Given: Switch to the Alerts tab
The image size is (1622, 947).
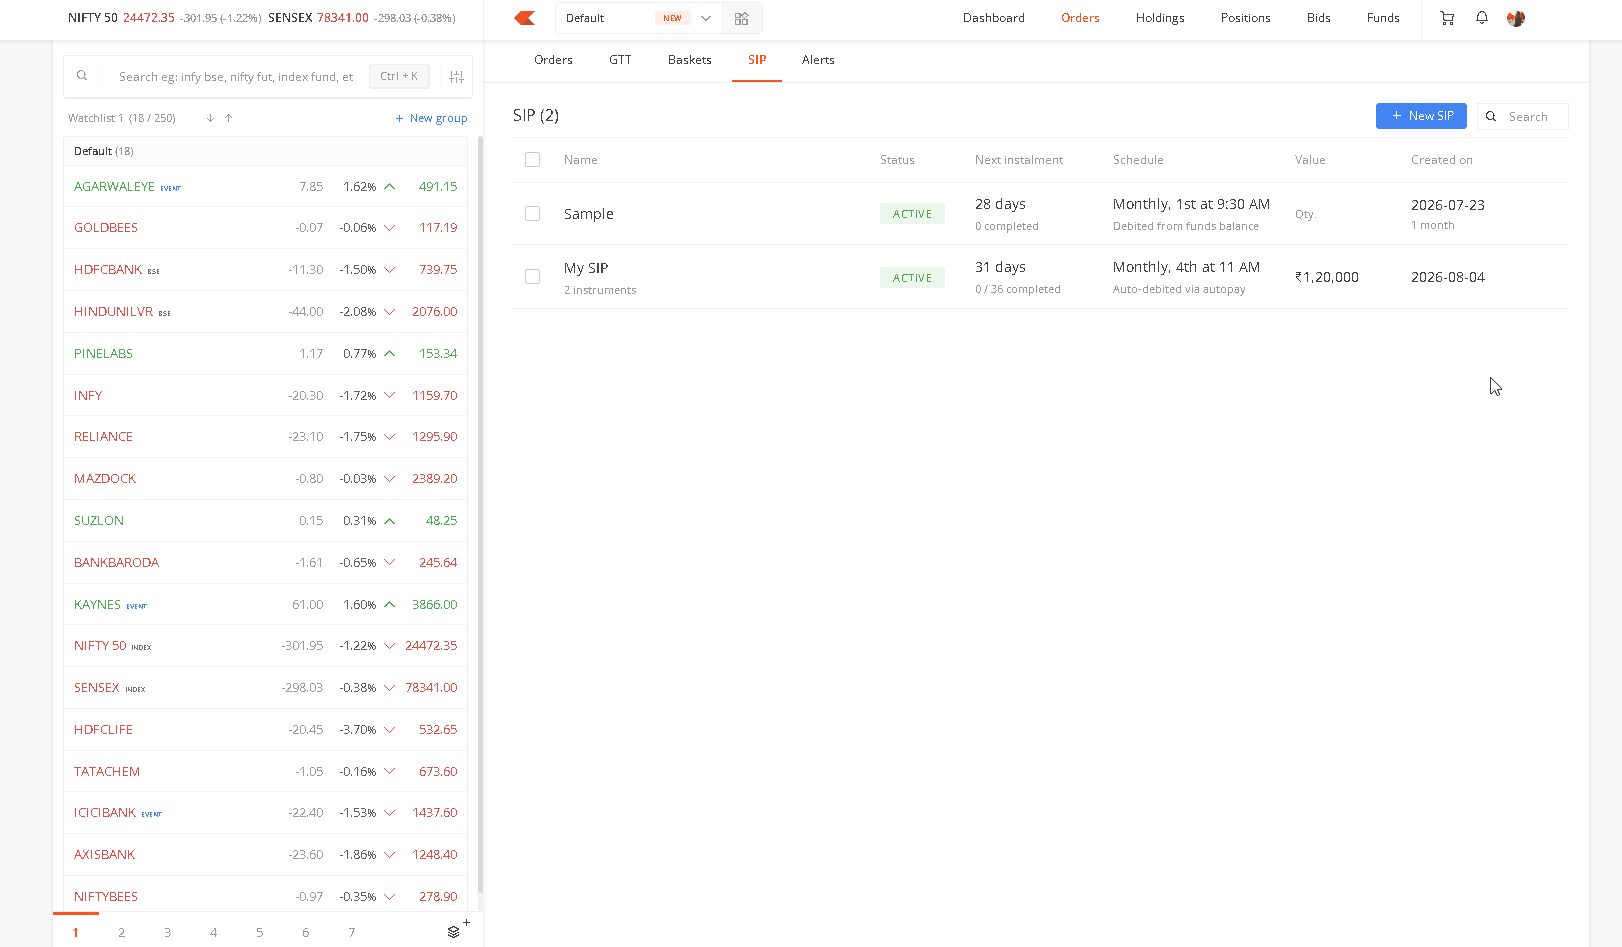Looking at the screenshot, I should point(818,60).
